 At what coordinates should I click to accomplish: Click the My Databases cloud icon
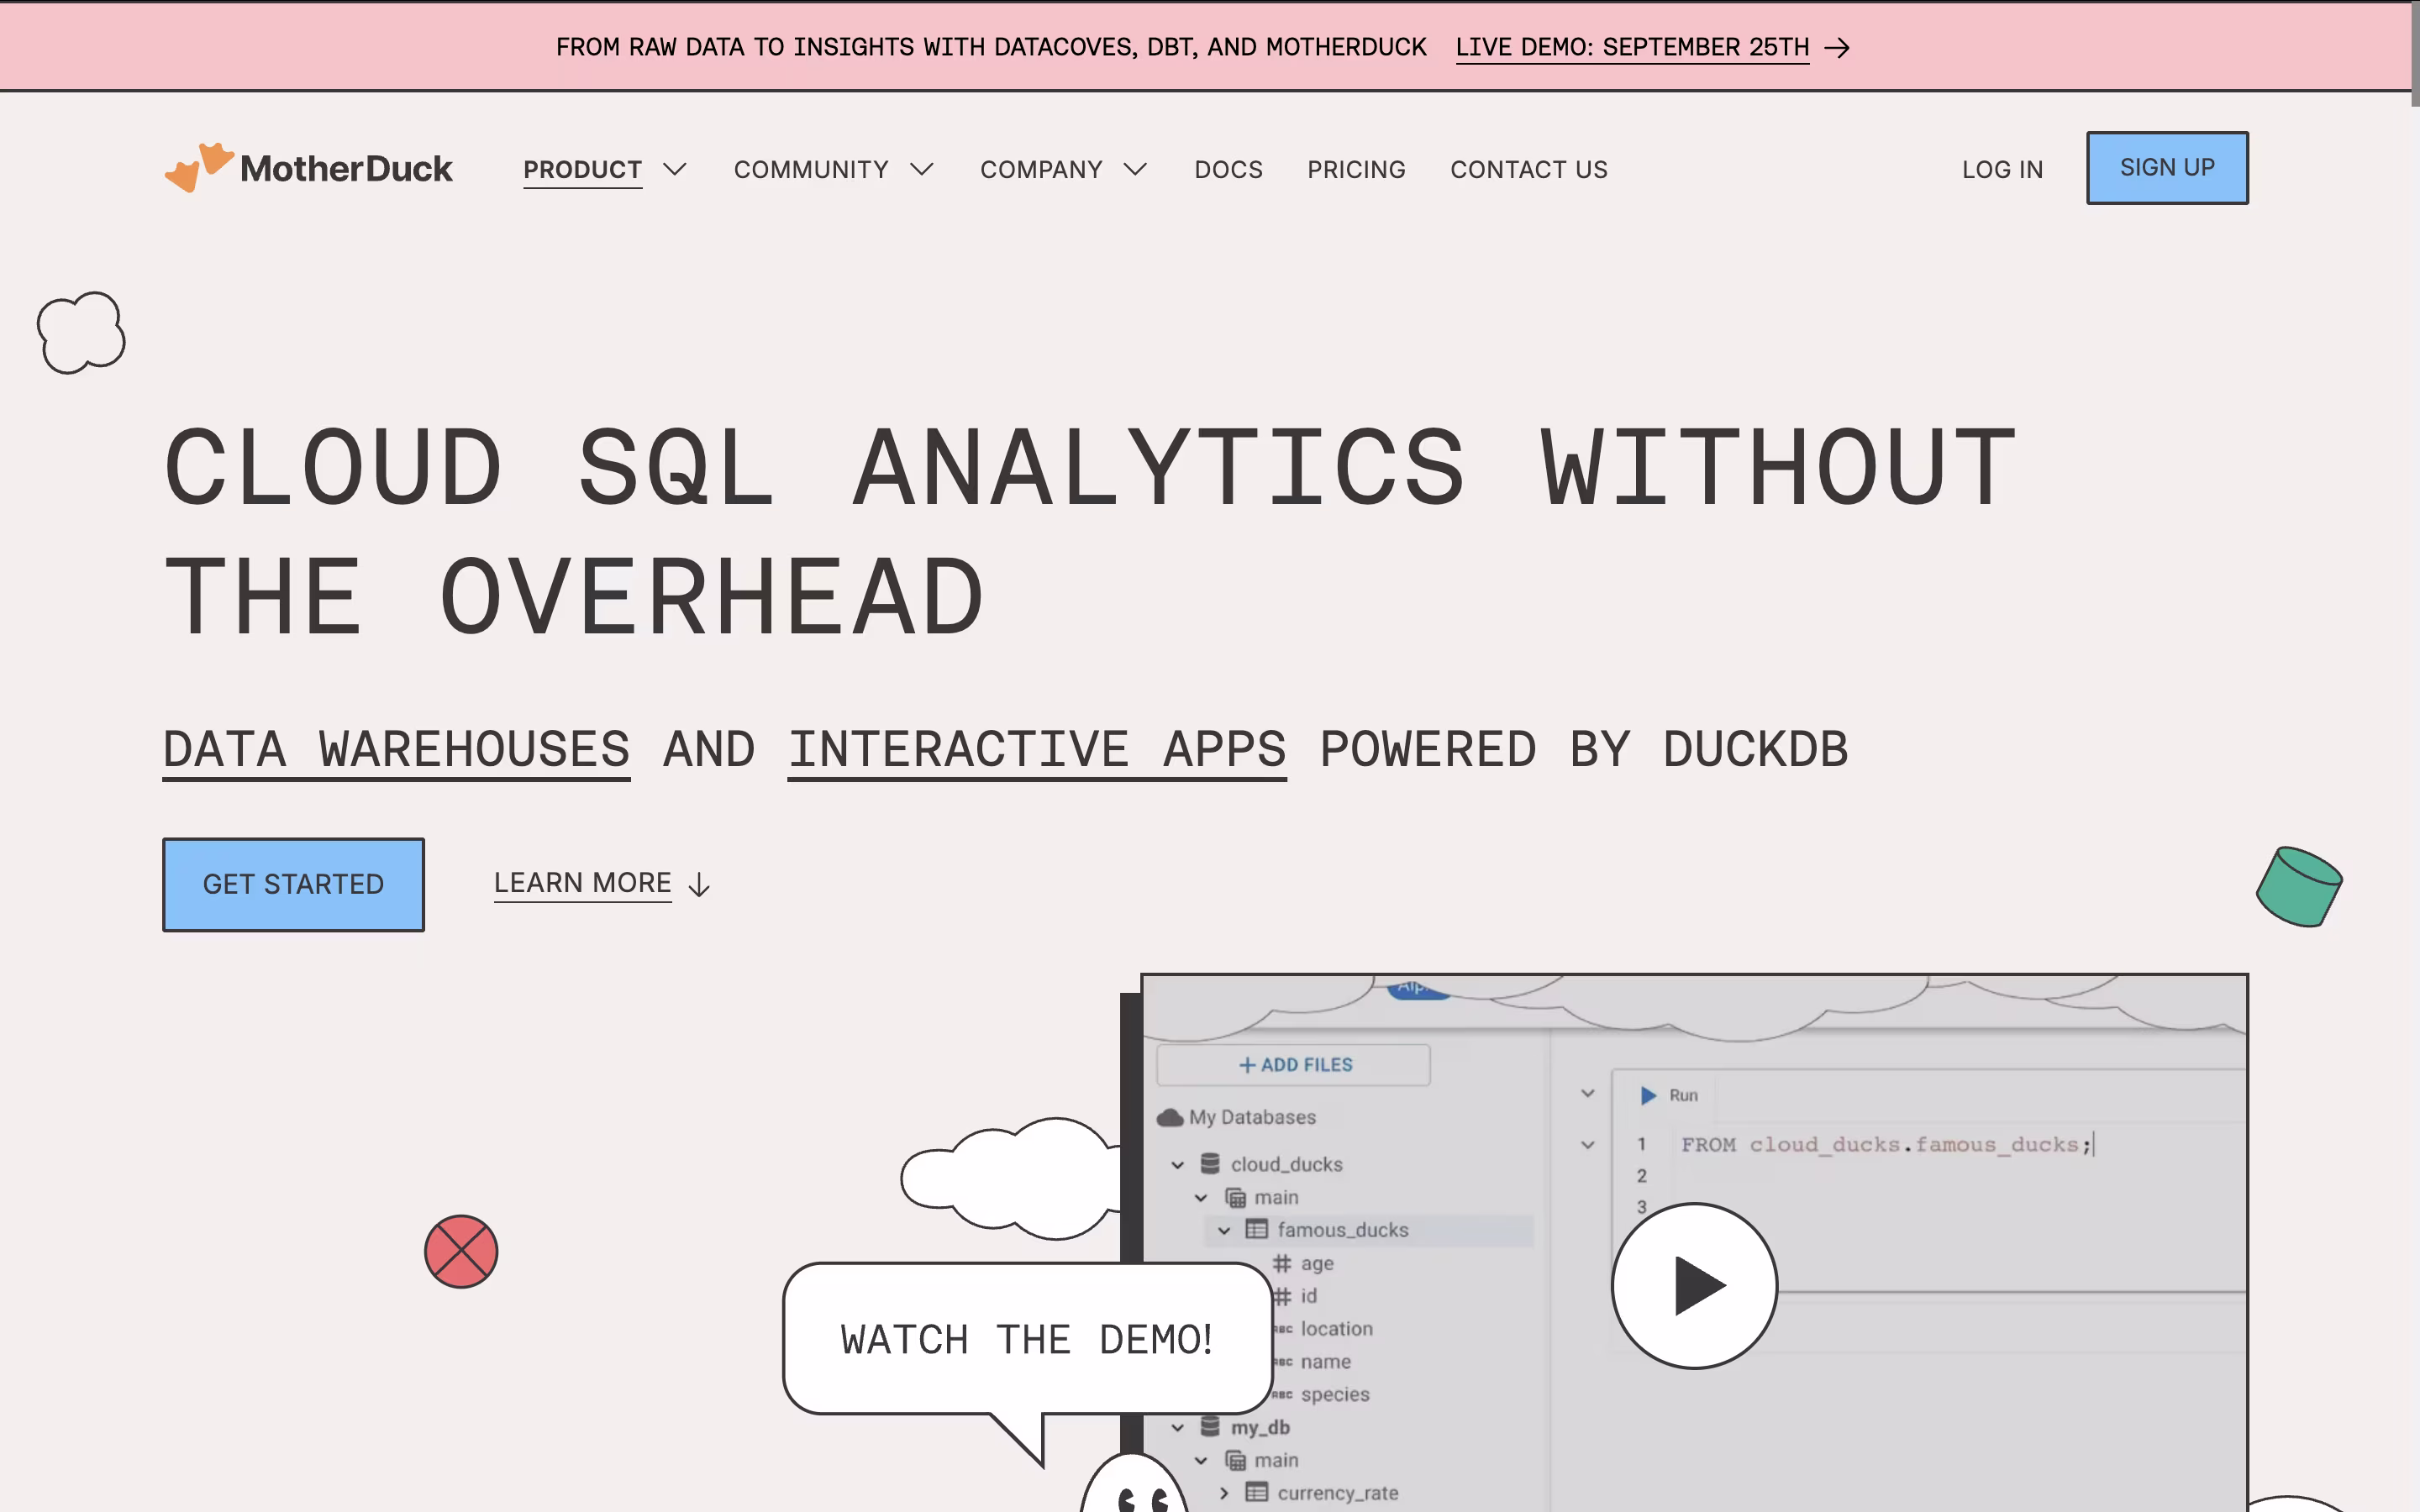pyautogui.click(x=1170, y=1117)
